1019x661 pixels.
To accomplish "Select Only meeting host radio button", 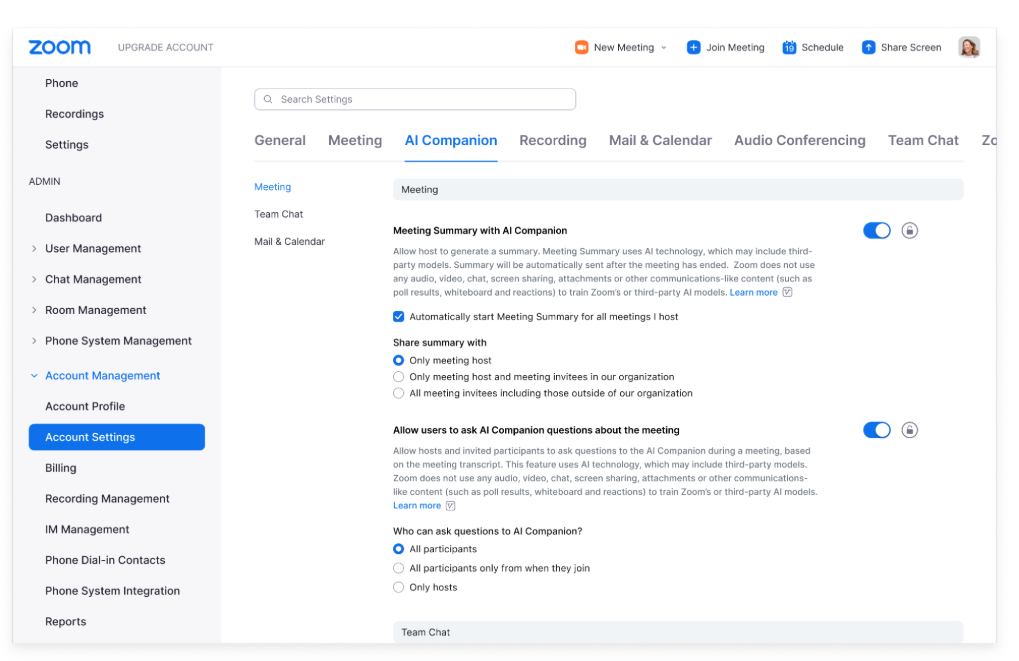I will 398,360.
